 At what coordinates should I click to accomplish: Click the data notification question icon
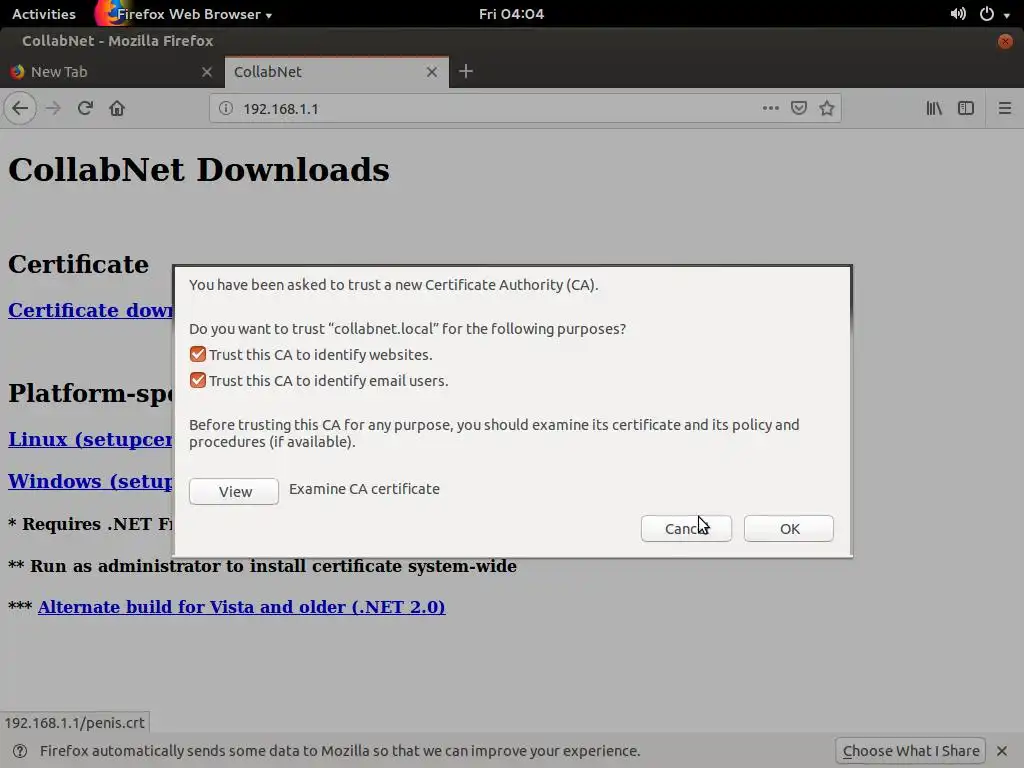(20, 751)
